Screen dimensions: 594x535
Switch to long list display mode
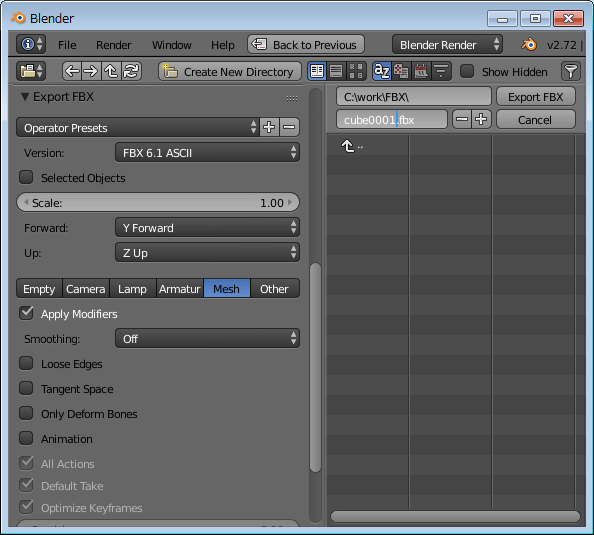pyautogui.click(x=336, y=71)
